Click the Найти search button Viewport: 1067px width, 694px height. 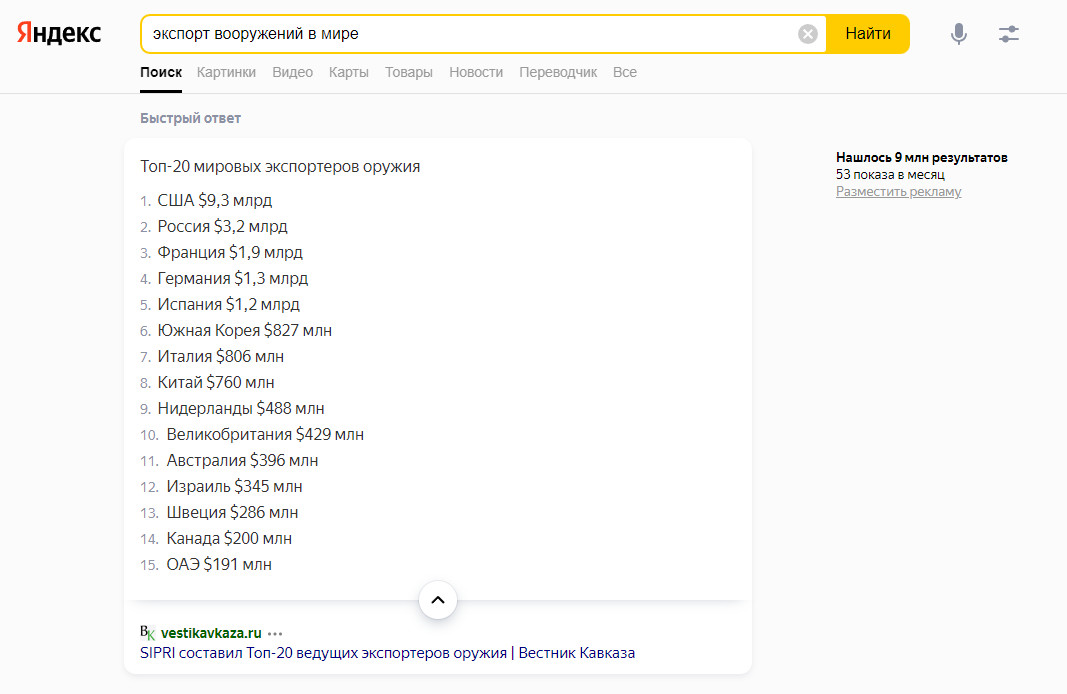[x=868, y=34]
